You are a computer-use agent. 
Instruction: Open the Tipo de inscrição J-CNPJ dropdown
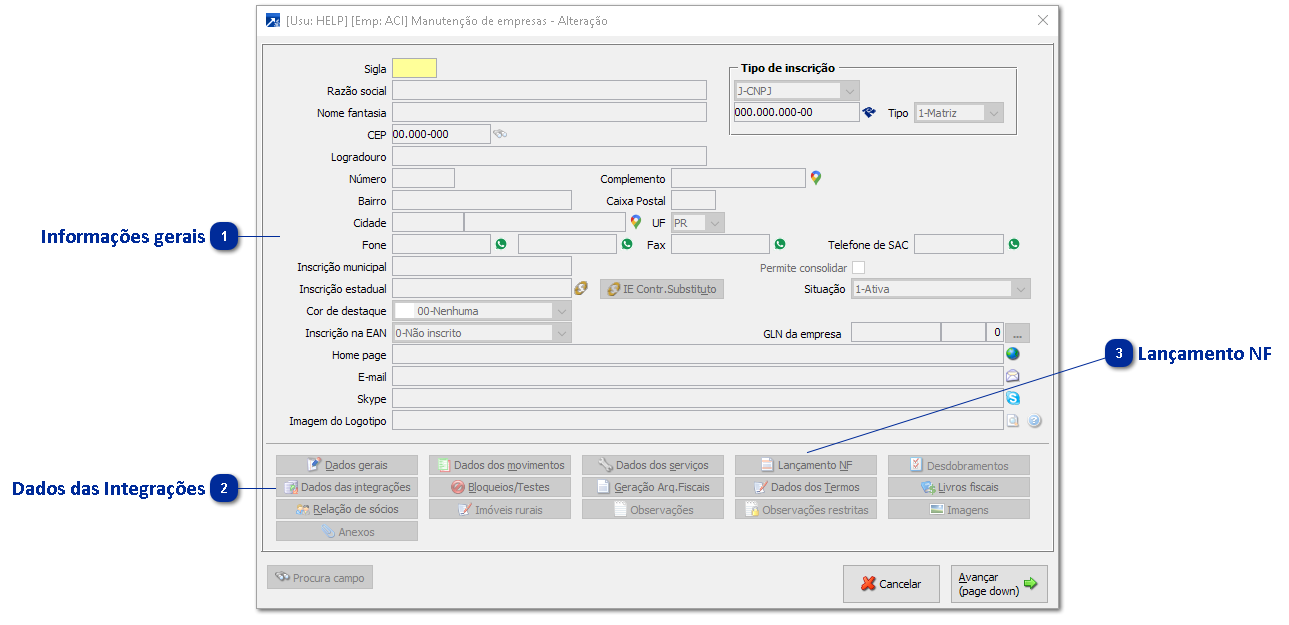(850, 91)
